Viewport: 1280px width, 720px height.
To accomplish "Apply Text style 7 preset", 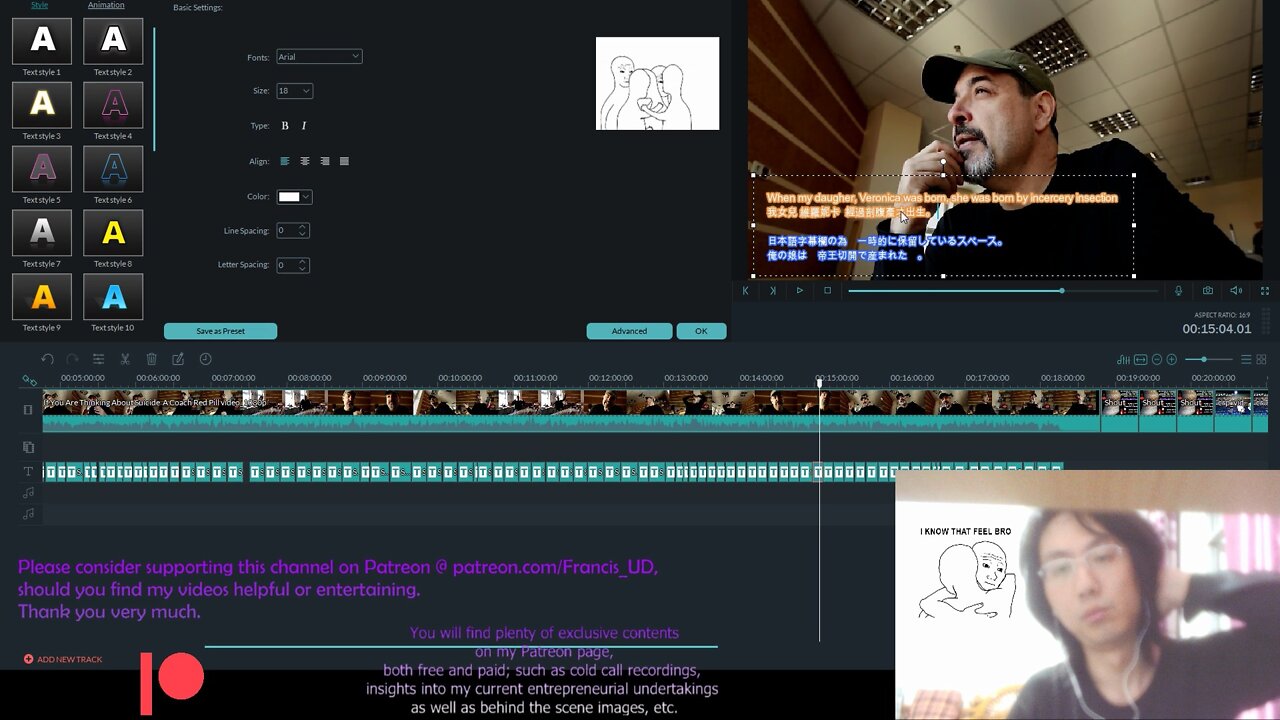I will 42,233.
